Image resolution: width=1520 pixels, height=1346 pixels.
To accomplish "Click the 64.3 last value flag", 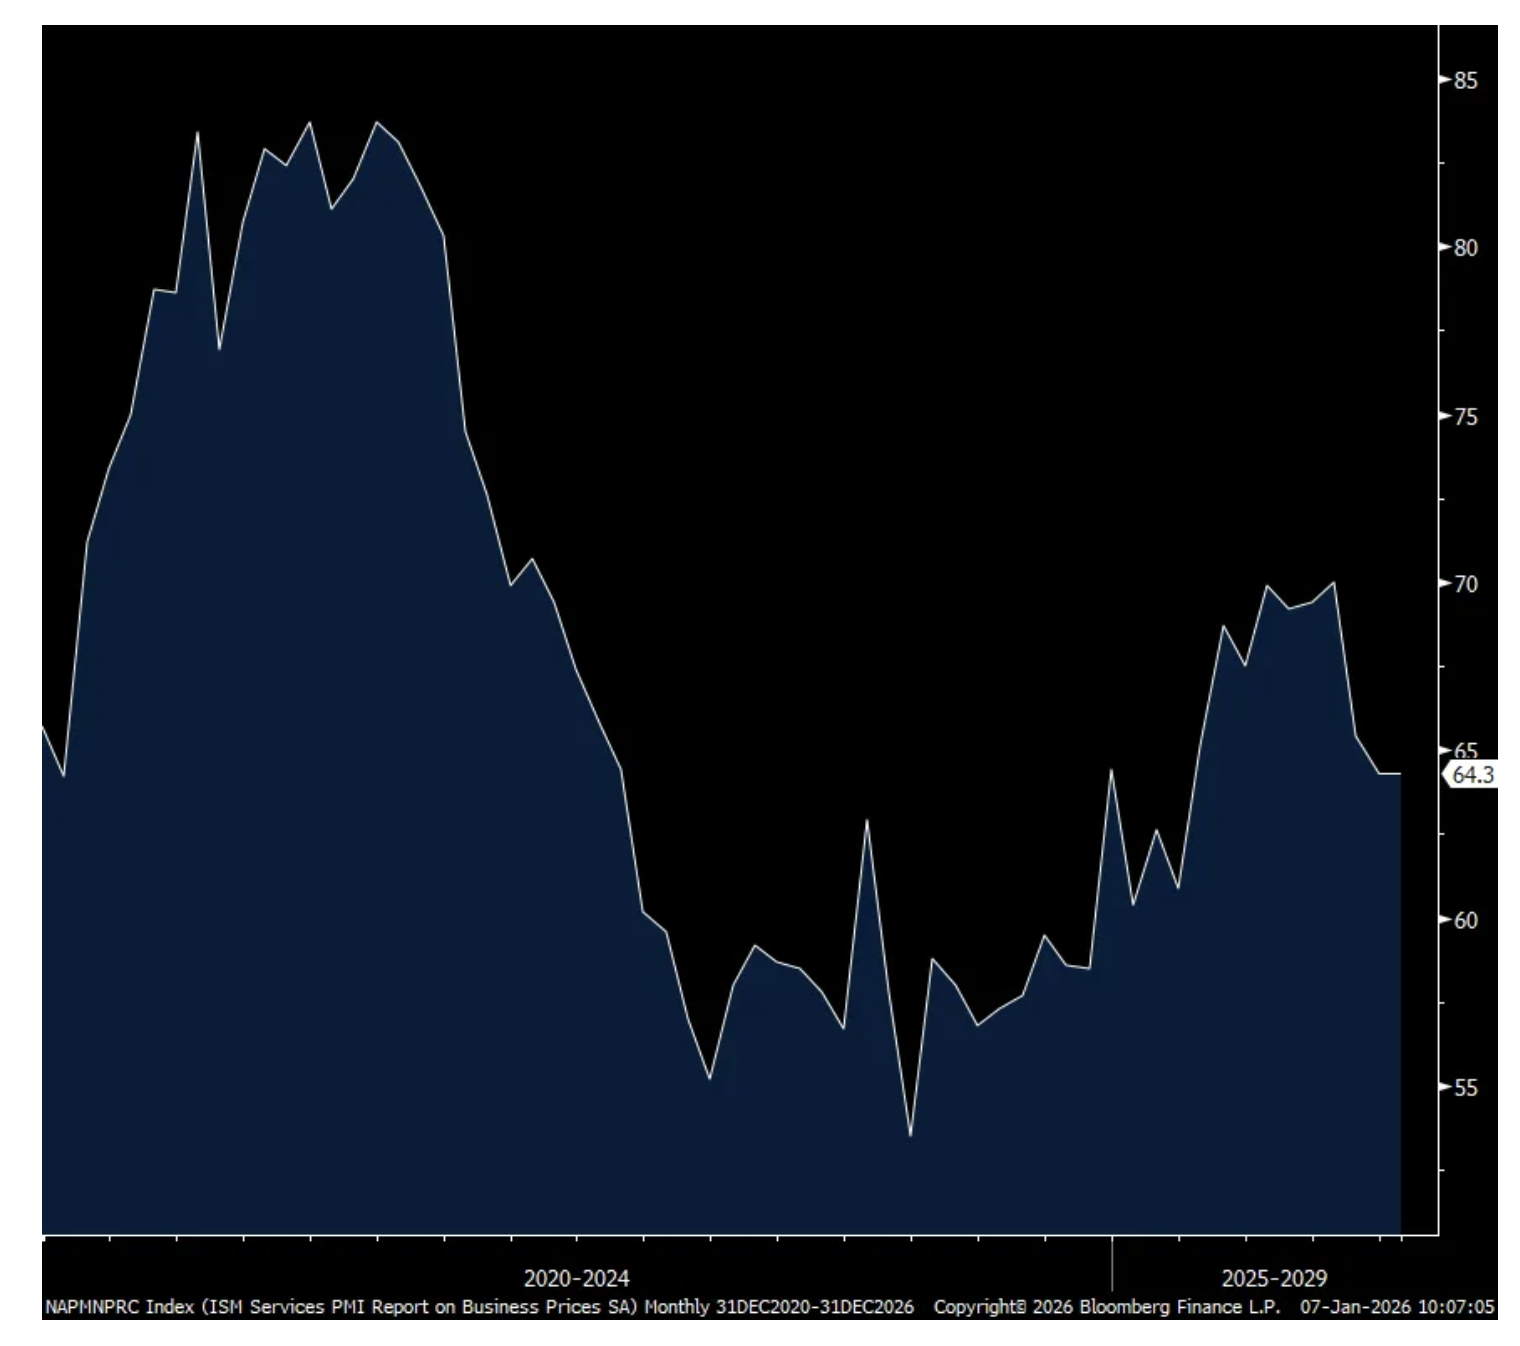I will click(1471, 774).
